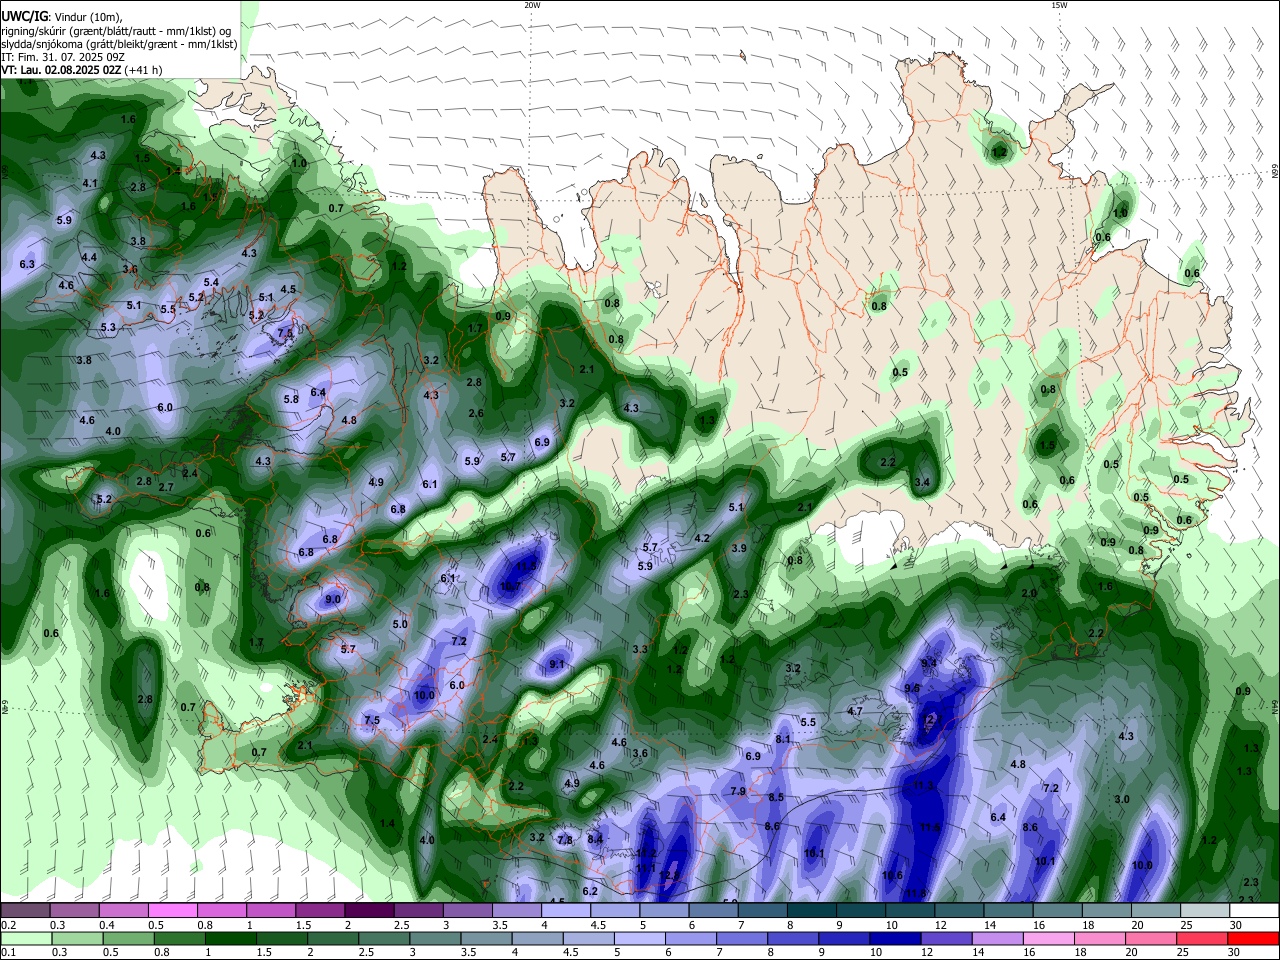Screen dimensions: 1280x960
Task: Click the '10.6' precipitation value
Action: (x=893, y=876)
